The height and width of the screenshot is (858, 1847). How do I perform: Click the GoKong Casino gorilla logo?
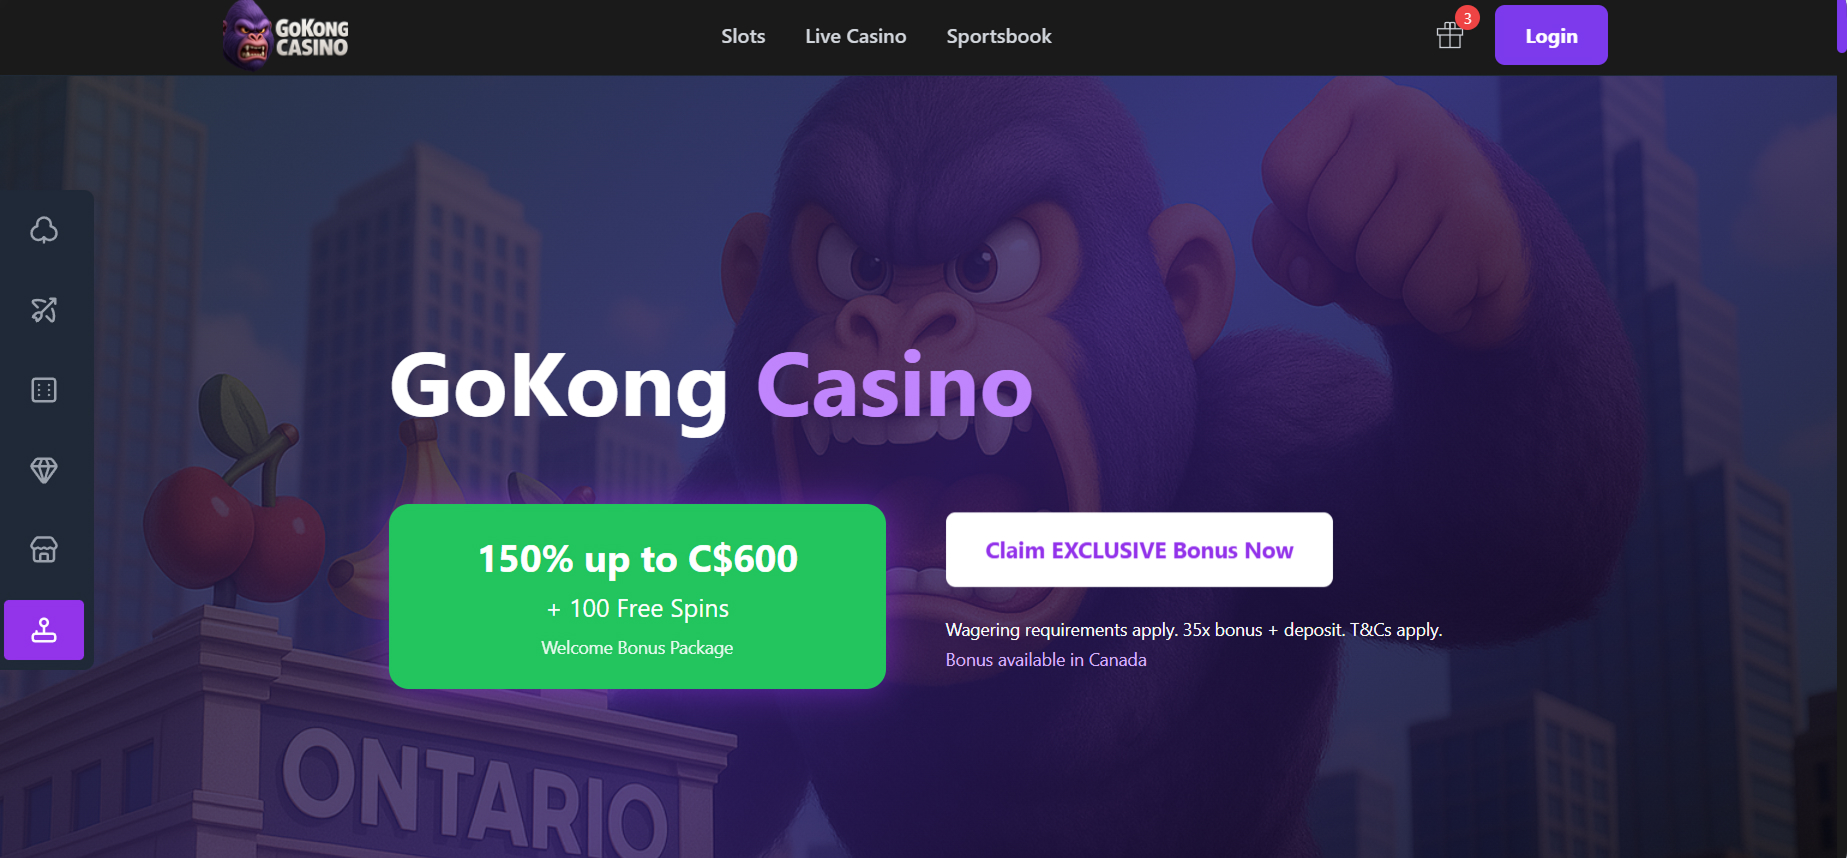(x=286, y=36)
